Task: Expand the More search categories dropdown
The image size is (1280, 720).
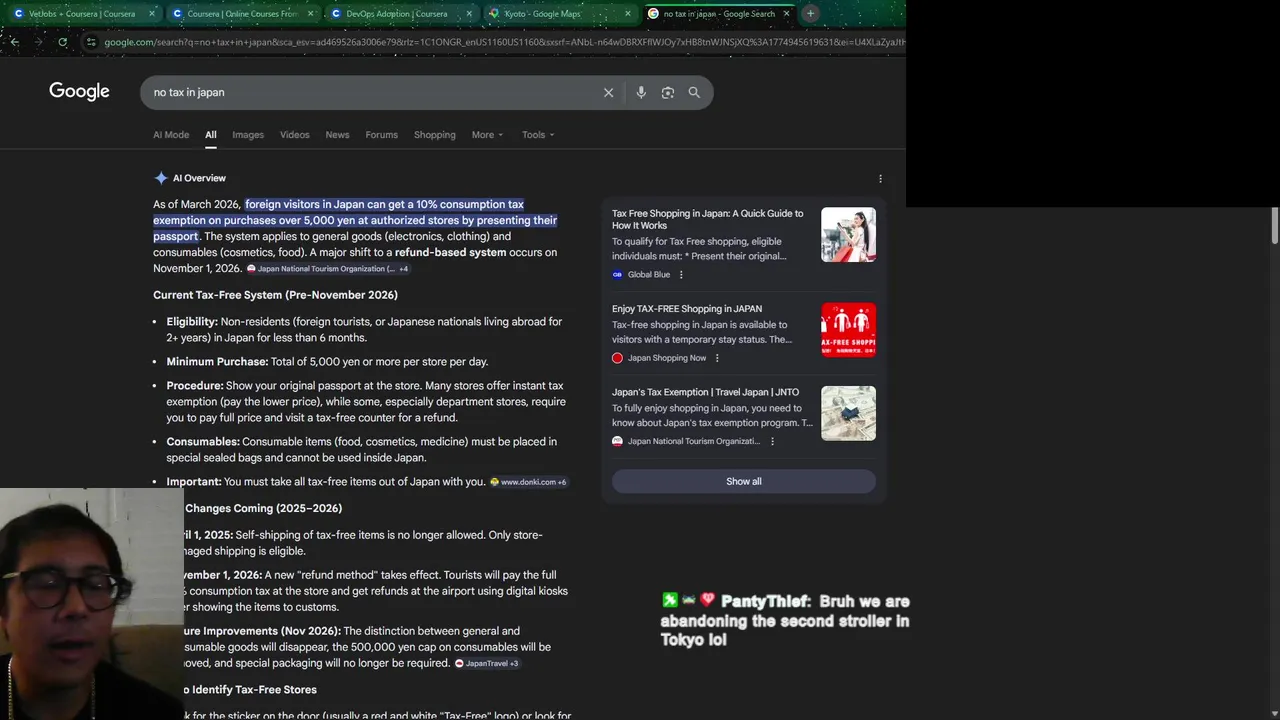Action: pos(488,135)
